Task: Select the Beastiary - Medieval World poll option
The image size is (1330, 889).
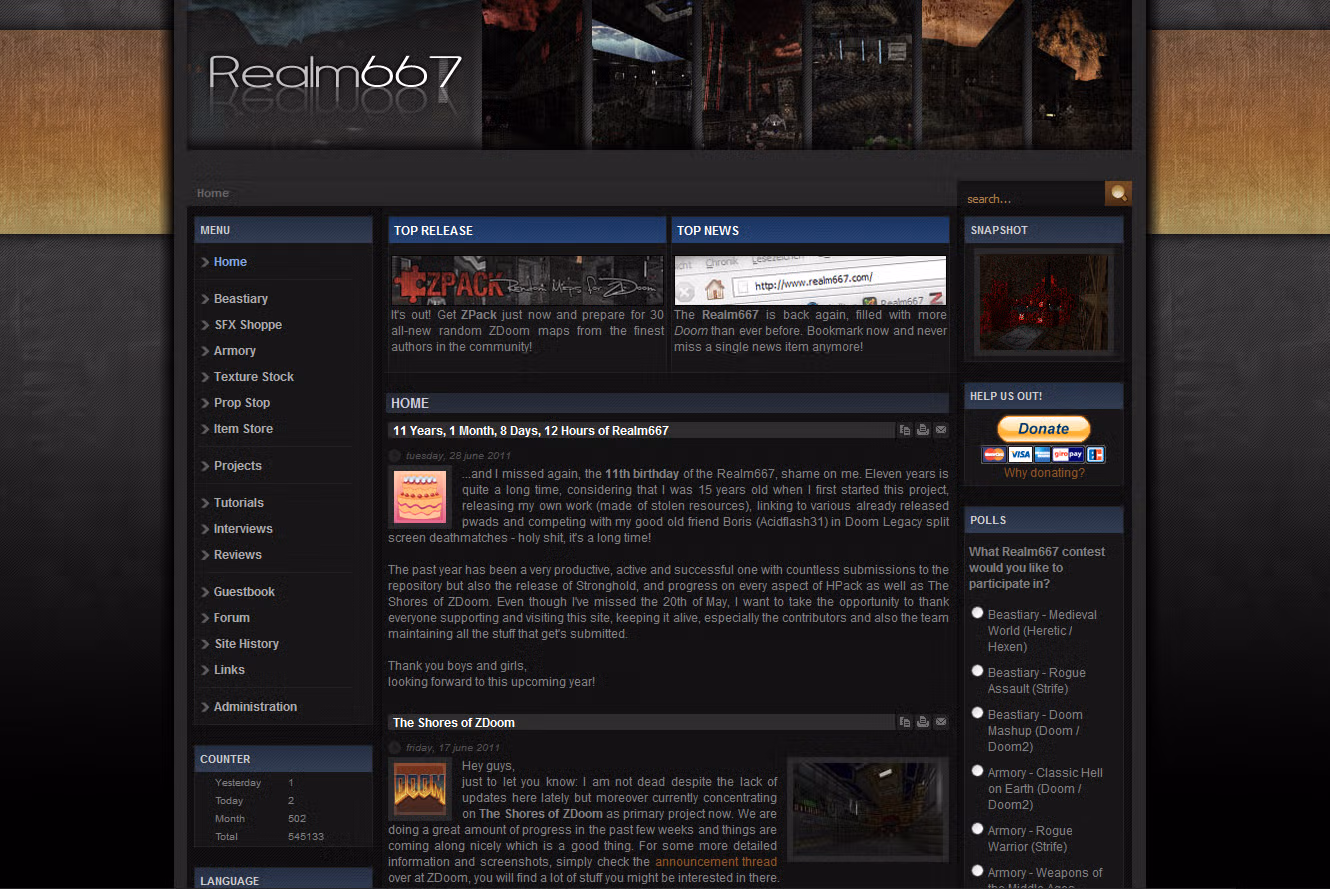Action: click(978, 613)
